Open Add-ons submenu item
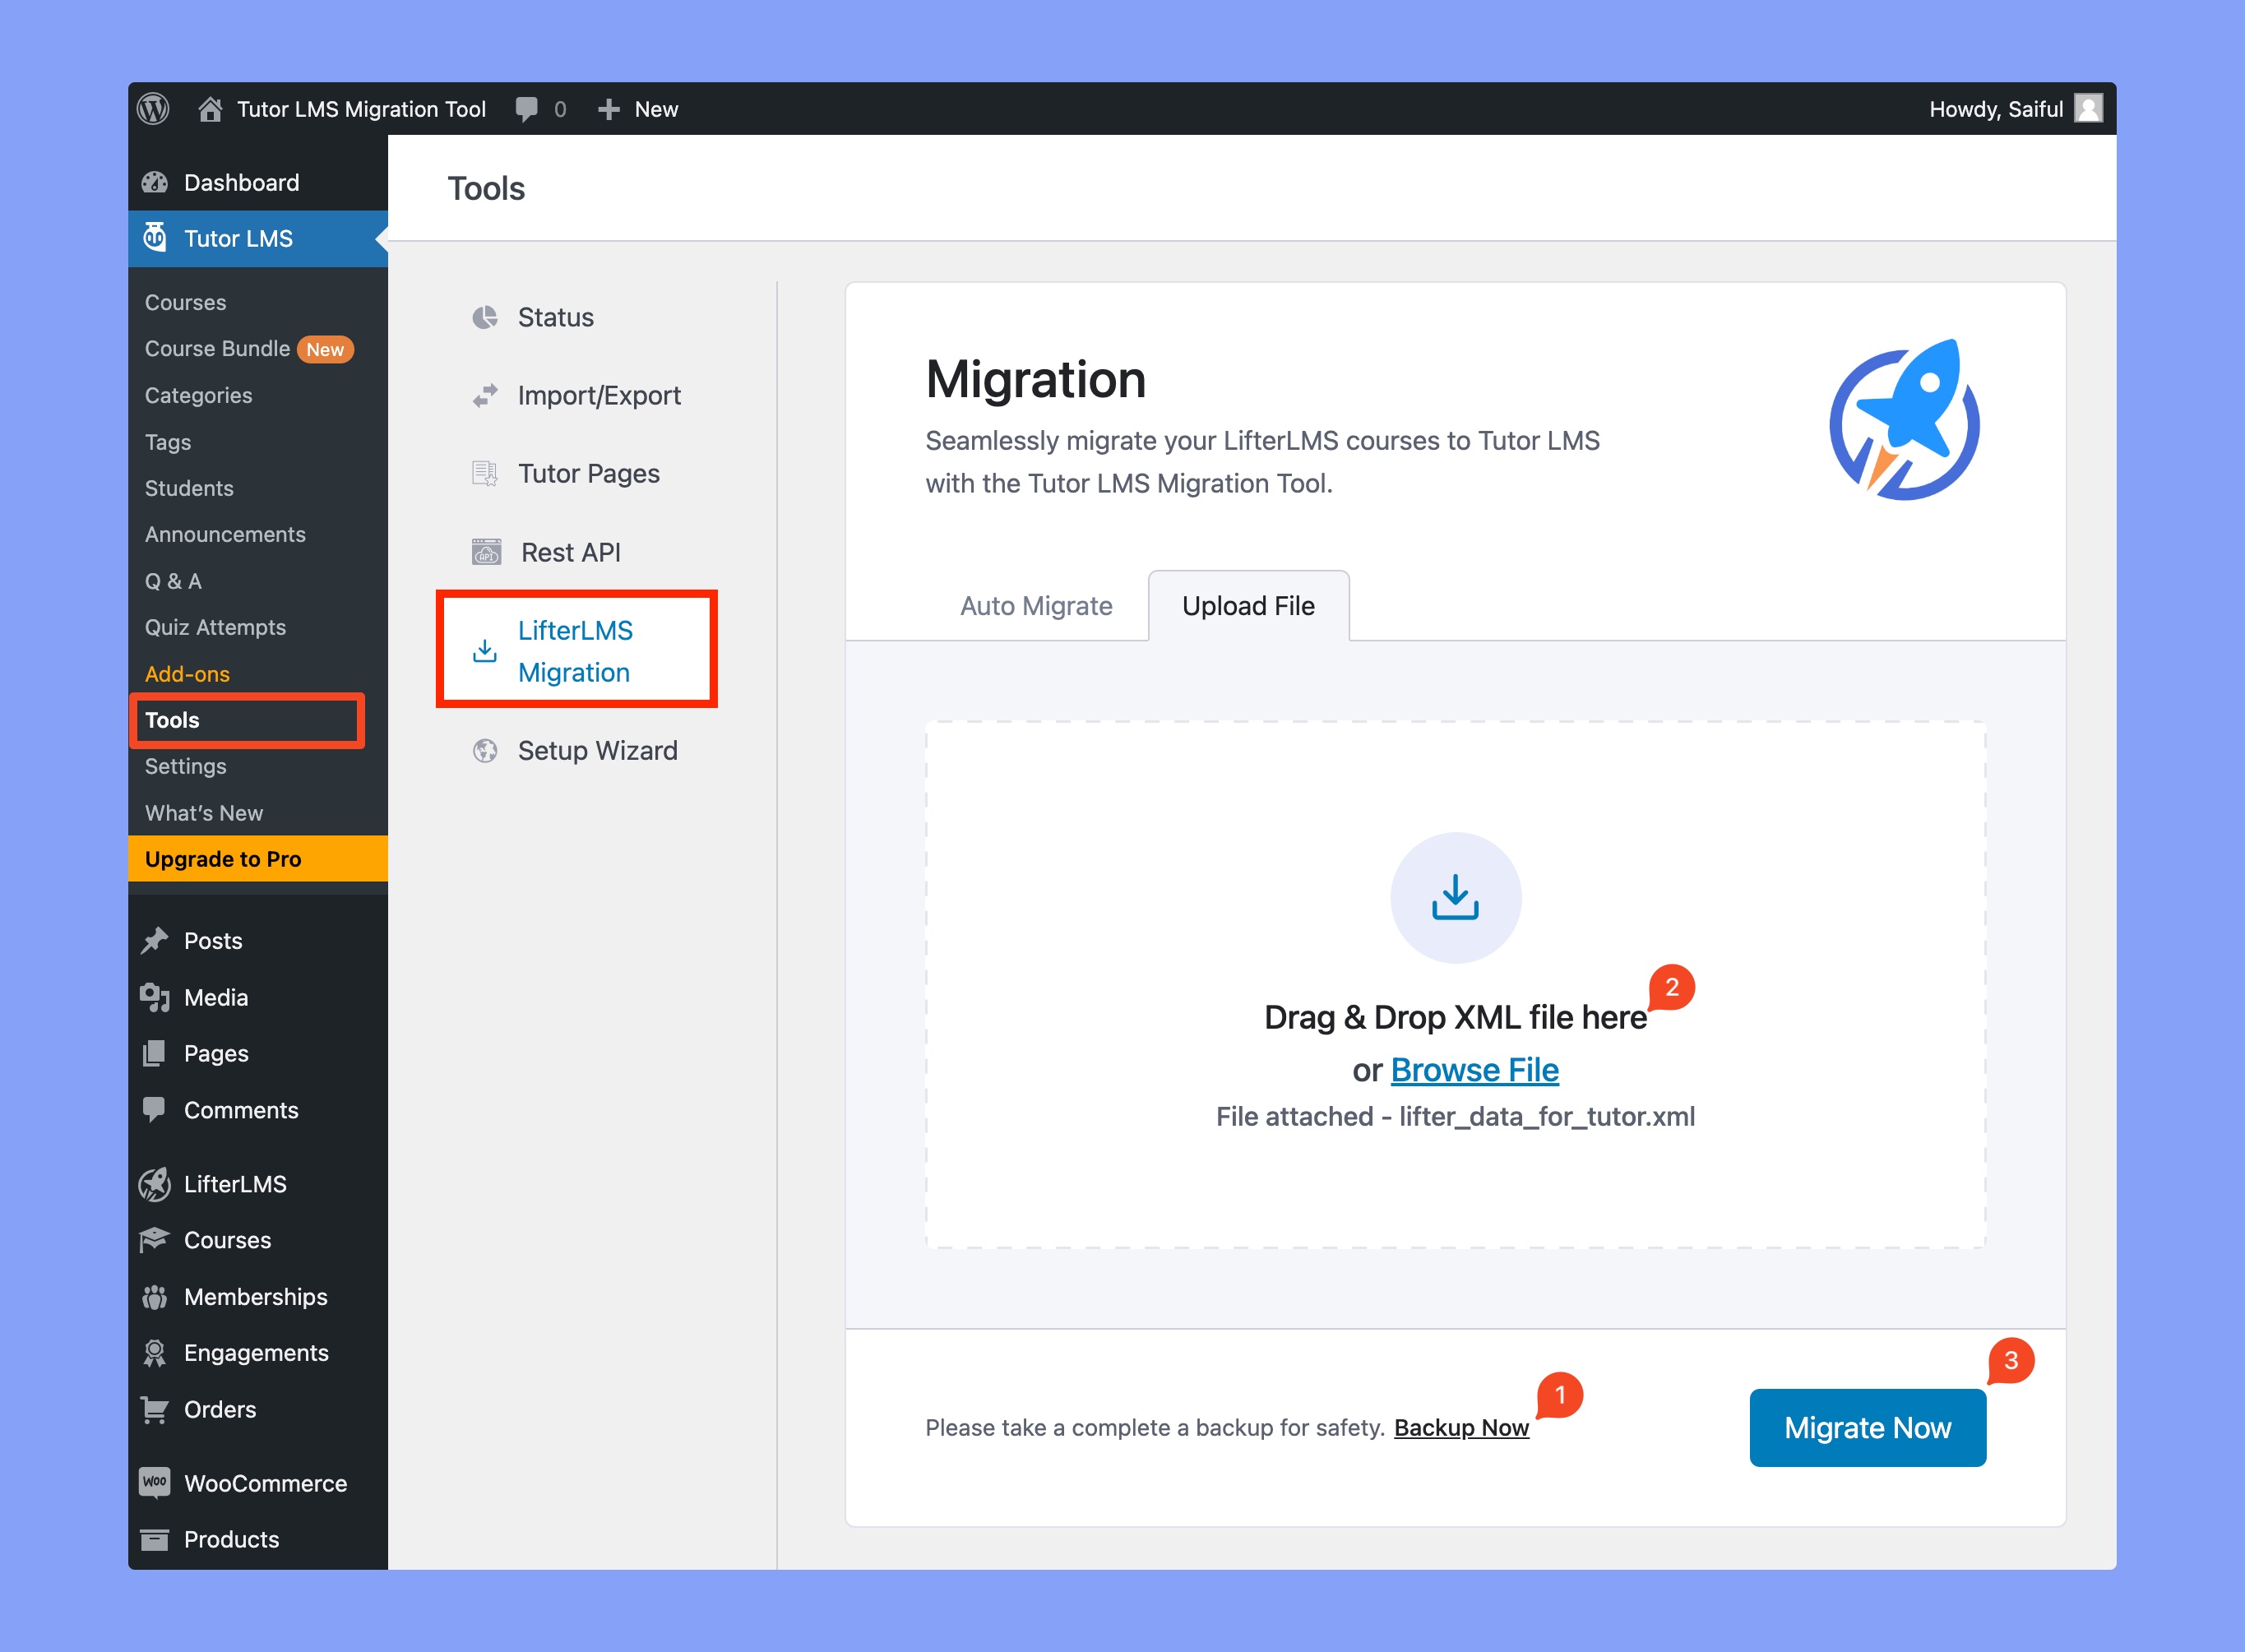Viewport: 2245px width, 1652px height. pos(187,674)
